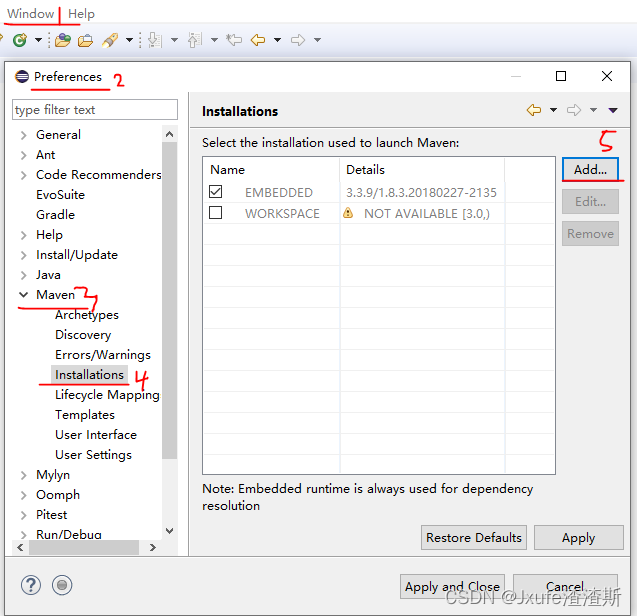Click the open task folder toolbar icon
Viewport: 637px width, 616px height.
pos(85,40)
